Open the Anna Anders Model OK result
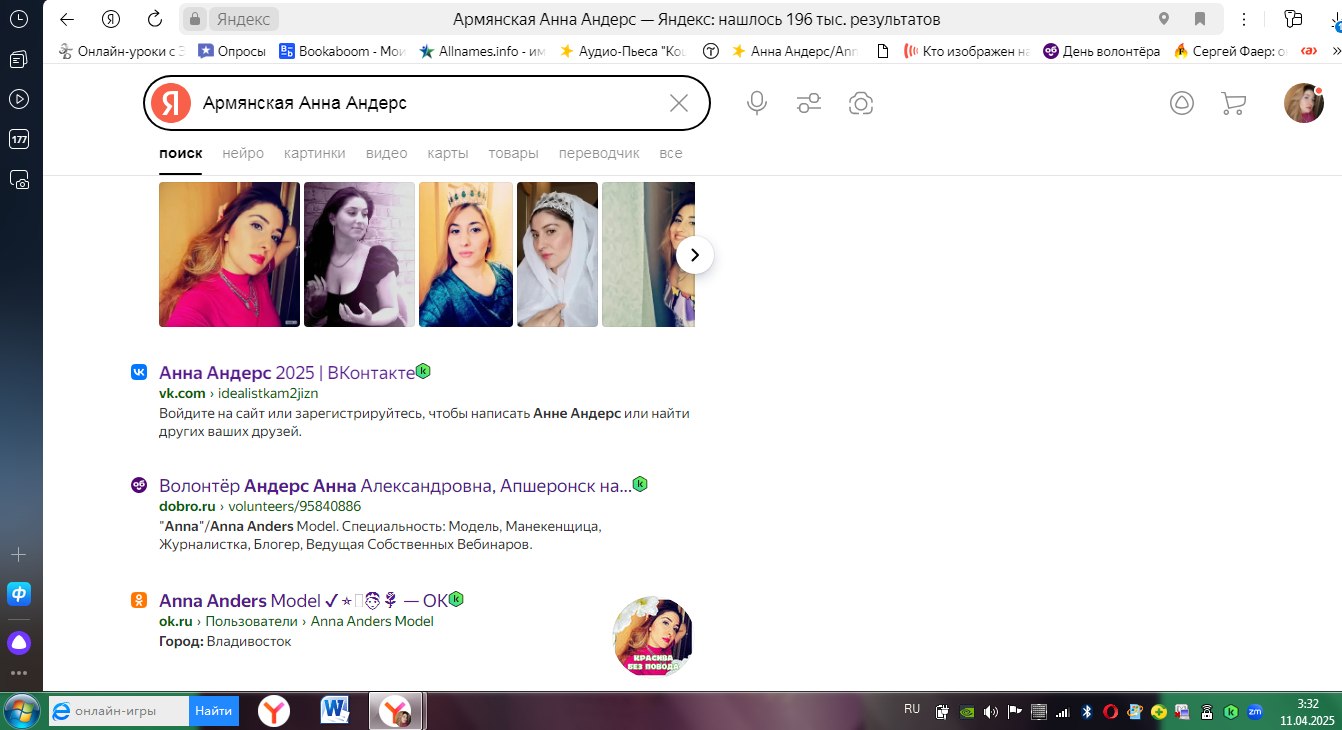This screenshot has width=1342, height=730. click(303, 601)
